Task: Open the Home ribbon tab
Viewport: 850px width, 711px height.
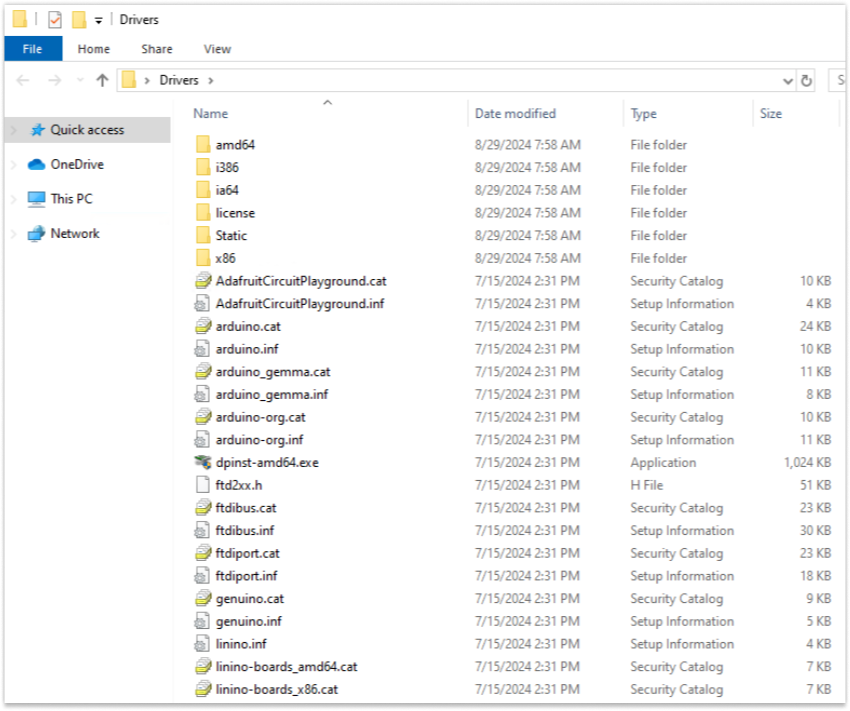Action: [x=94, y=49]
